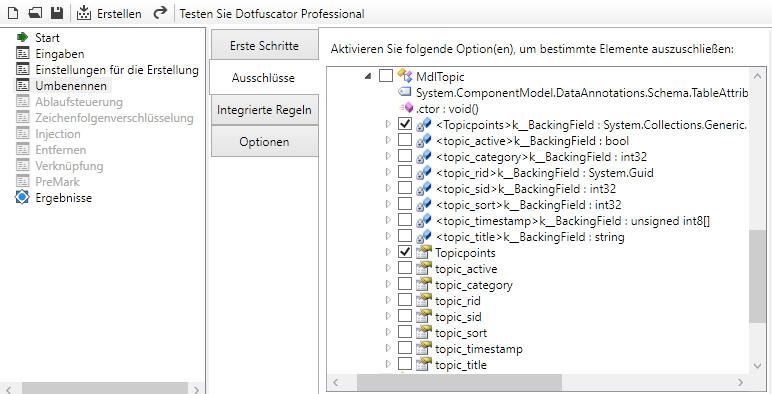The width and height of the screenshot is (772, 394).
Task: Click the <topic_category>k__BackingField field icon
Action: click(x=424, y=157)
